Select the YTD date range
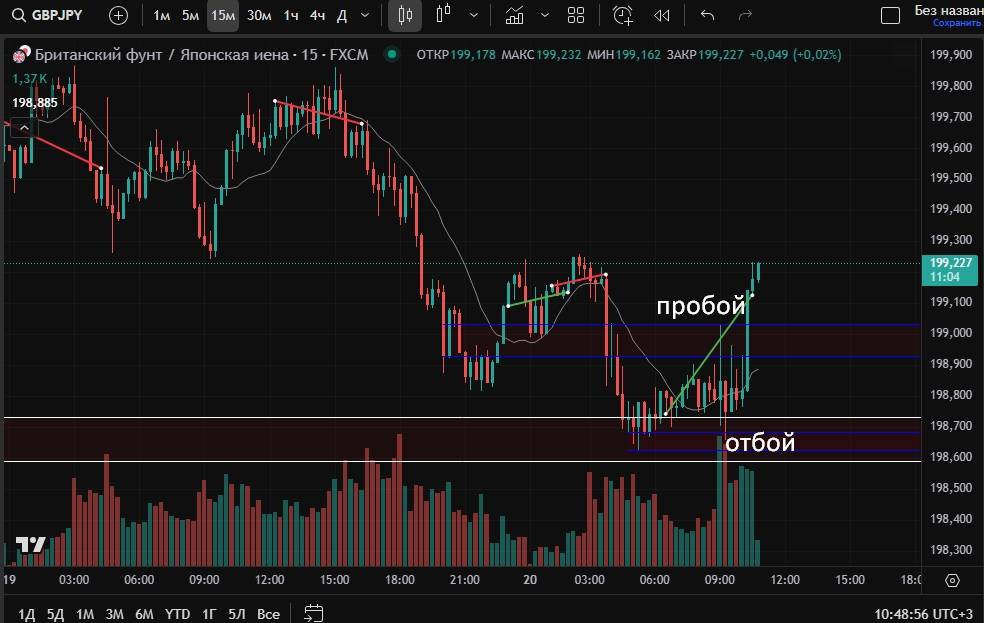 click(x=178, y=613)
